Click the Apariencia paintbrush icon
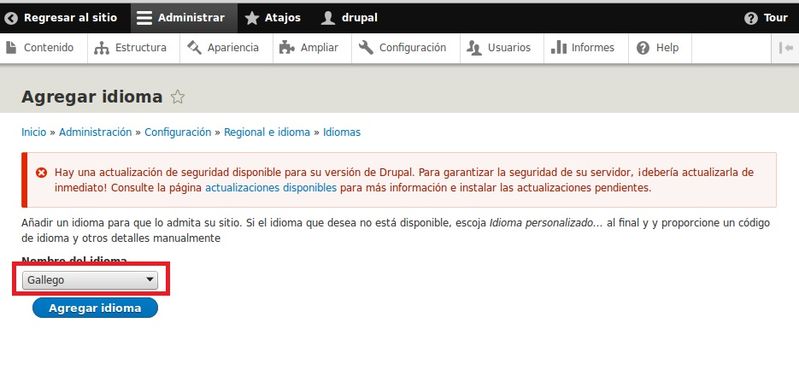The width and height of the screenshot is (799, 376). pyautogui.click(x=194, y=48)
